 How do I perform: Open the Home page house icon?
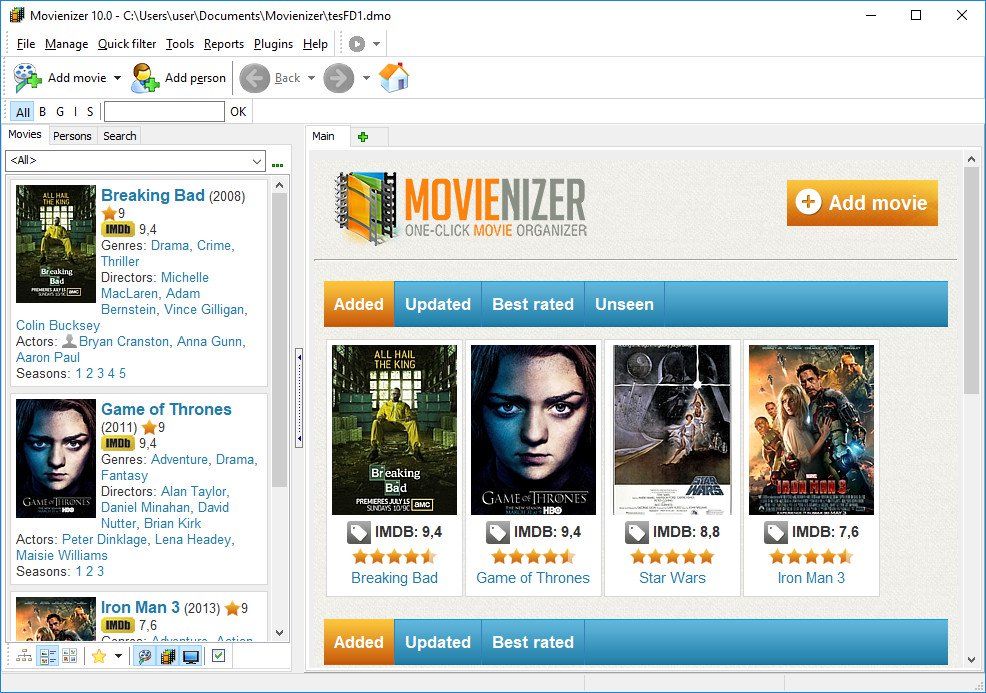[x=394, y=77]
